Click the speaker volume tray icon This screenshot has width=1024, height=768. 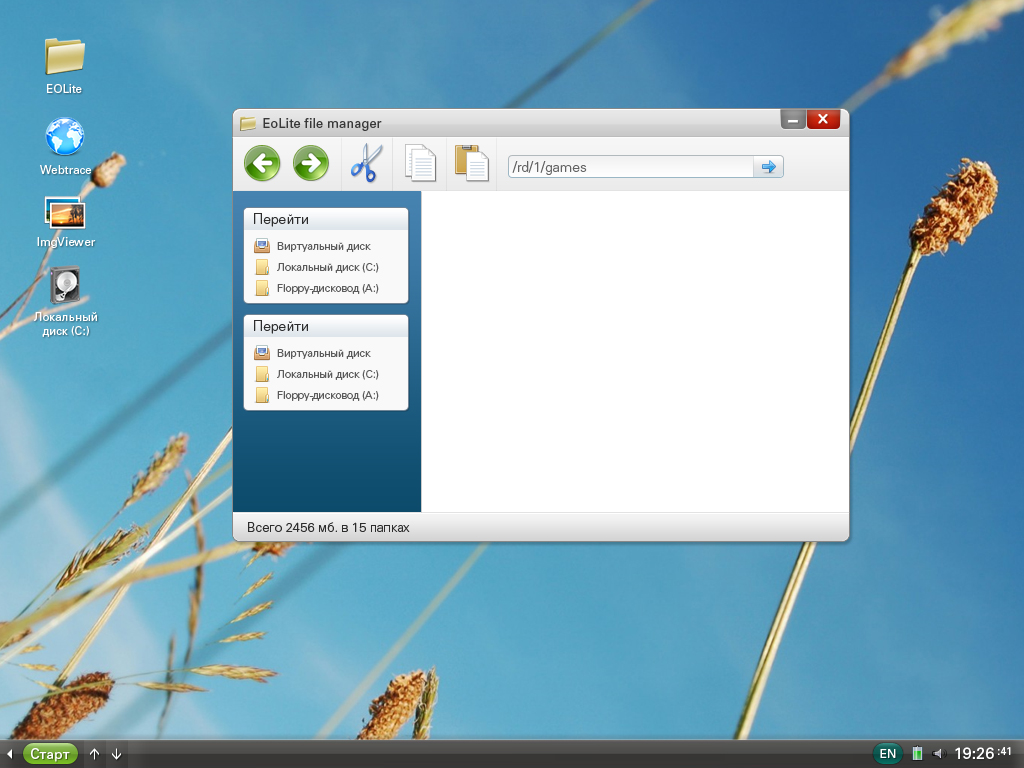(x=938, y=754)
